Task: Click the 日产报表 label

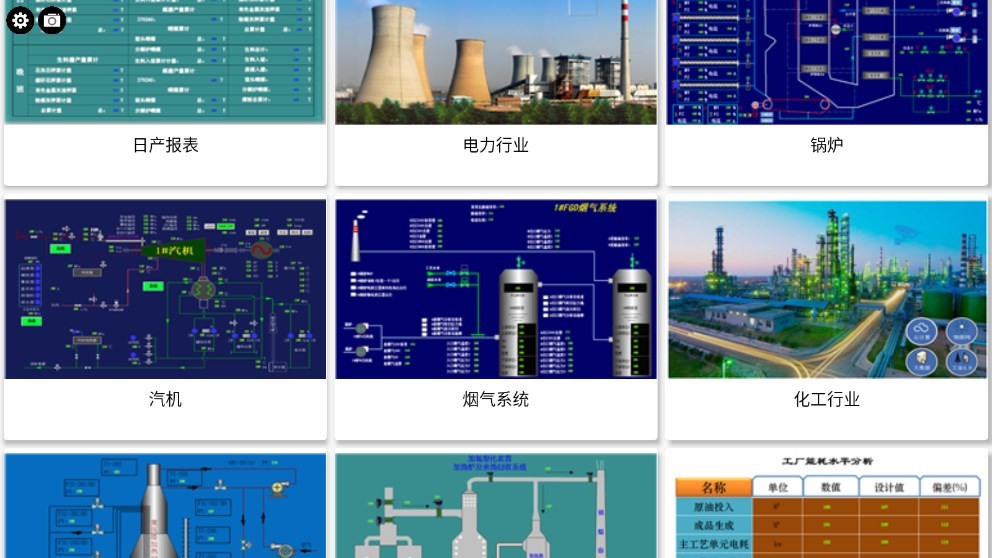Action: [x=165, y=145]
